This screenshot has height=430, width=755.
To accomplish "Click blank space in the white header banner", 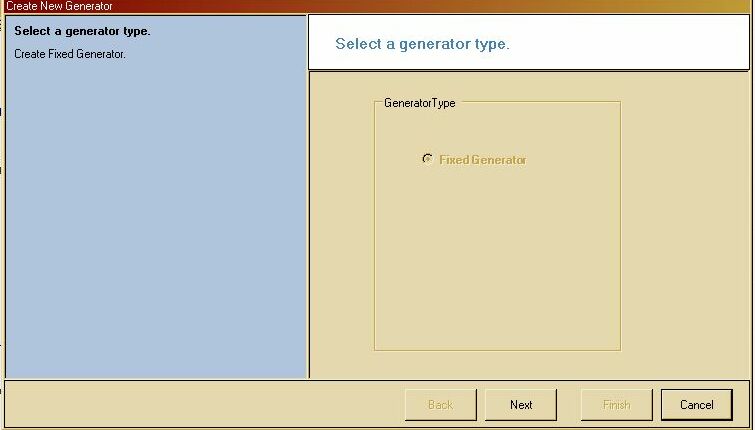I will [x=626, y=43].
